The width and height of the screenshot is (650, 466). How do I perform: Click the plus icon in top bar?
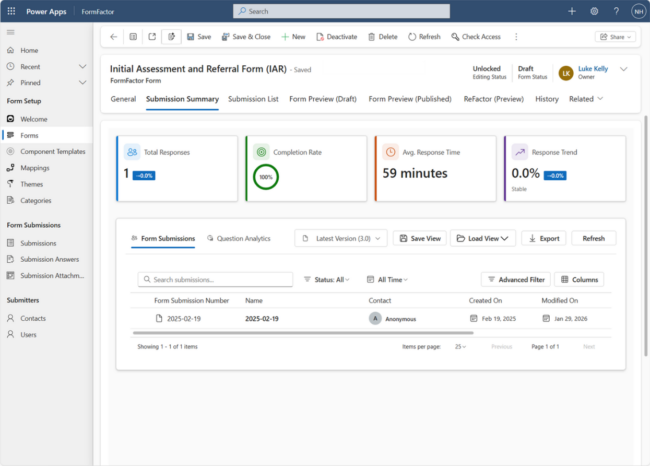(x=572, y=11)
